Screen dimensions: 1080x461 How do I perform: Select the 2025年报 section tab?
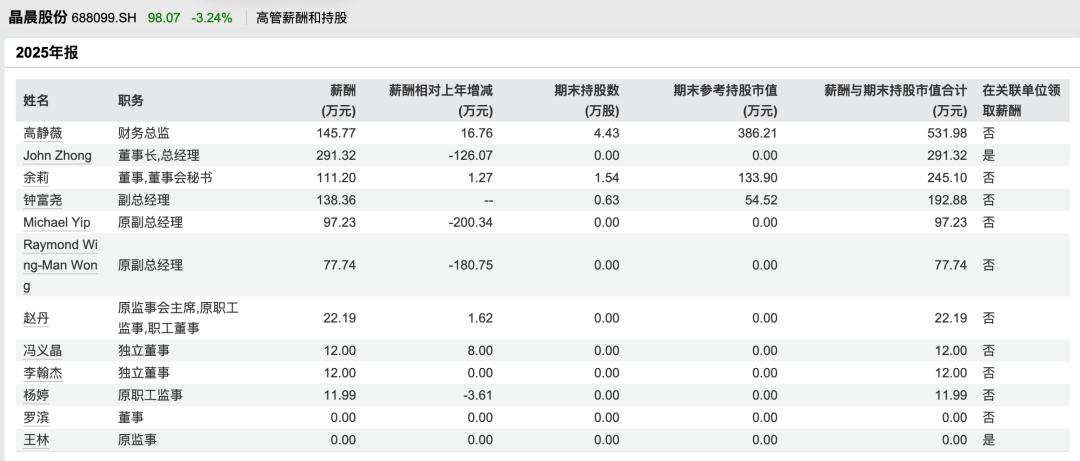pyautogui.click(x=47, y=54)
